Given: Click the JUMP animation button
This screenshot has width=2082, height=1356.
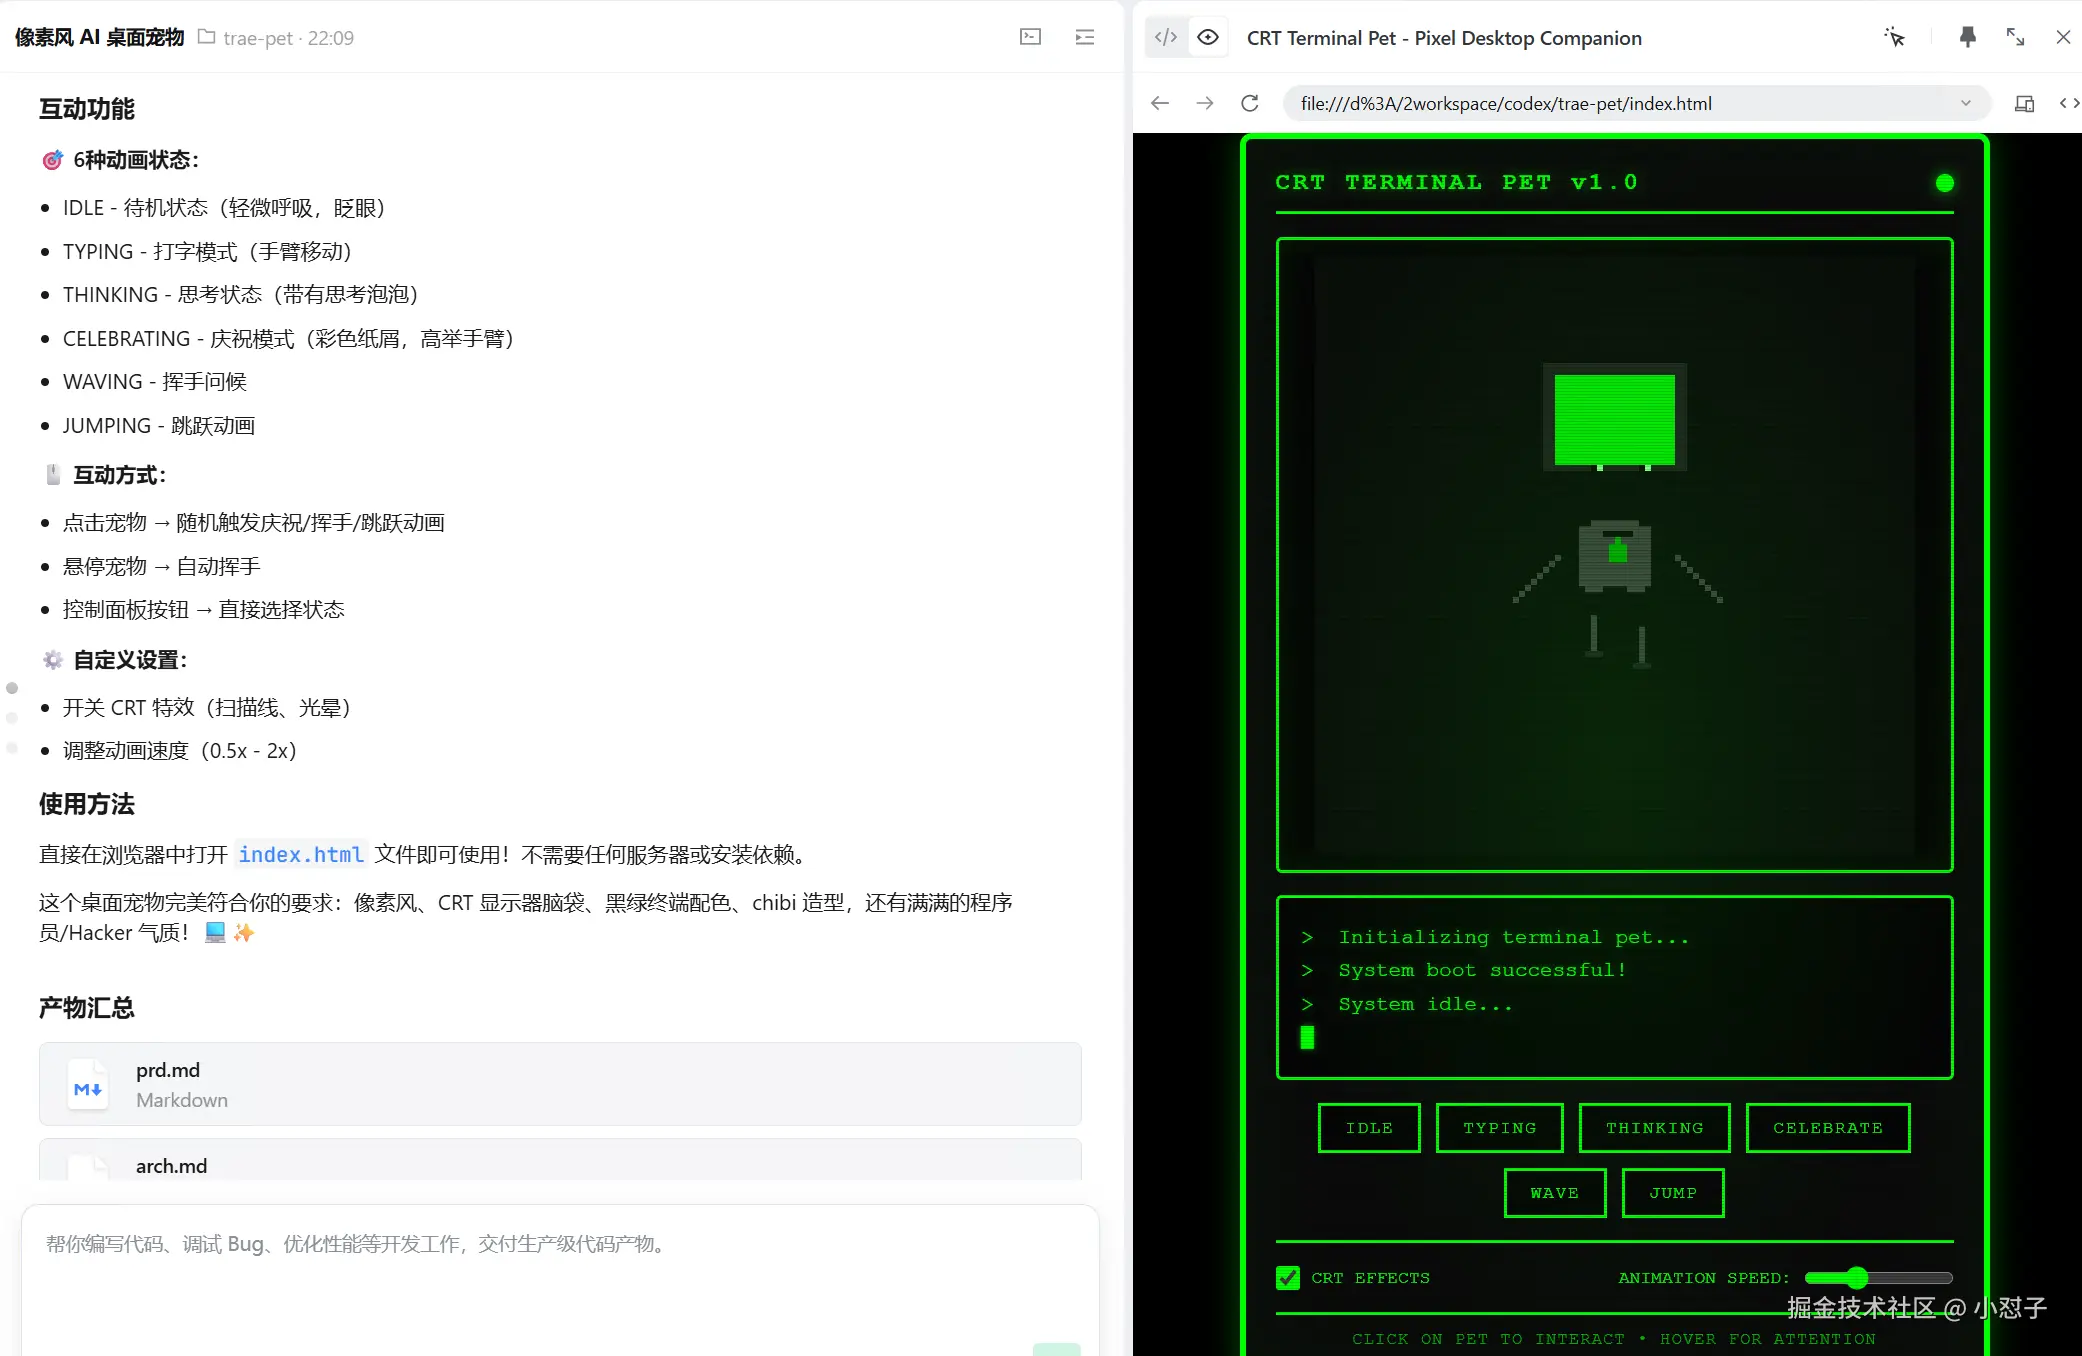Looking at the screenshot, I should [x=1673, y=1193].
